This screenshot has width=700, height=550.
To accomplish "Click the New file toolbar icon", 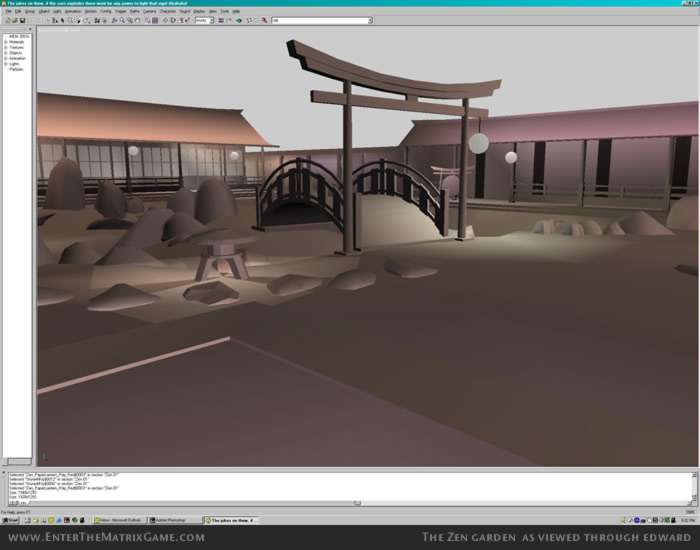I will [x=8, y=21].
